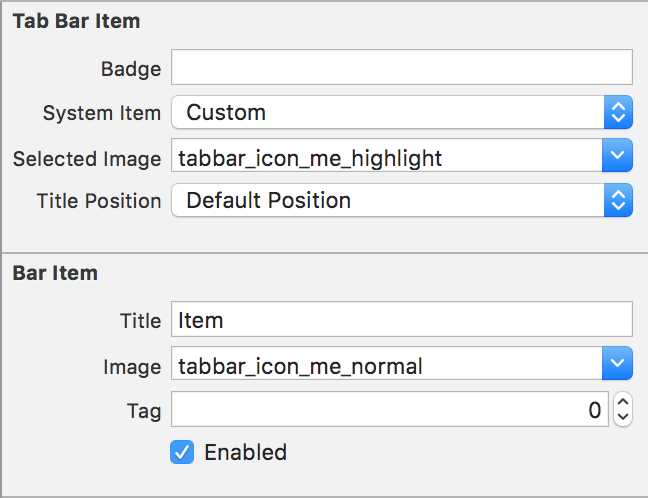Click the Tag number field
This screenshot has width=648, height=498.
[x=390, y=409]
